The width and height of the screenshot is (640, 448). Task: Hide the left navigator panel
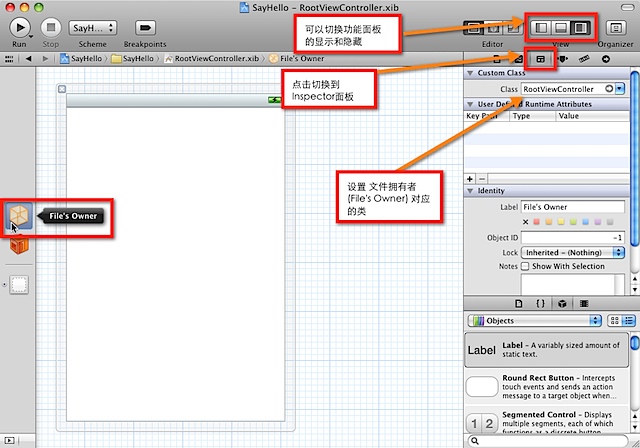point(540,28)
